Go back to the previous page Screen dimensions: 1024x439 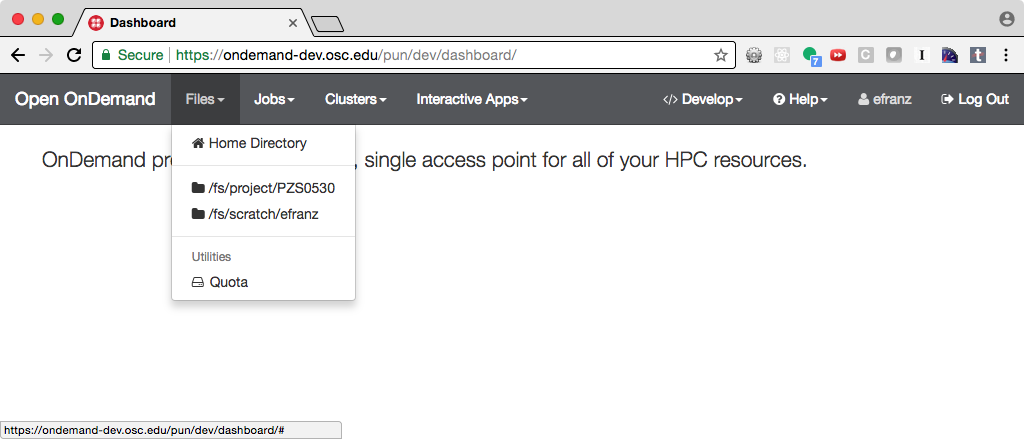[x=17, y=55]
